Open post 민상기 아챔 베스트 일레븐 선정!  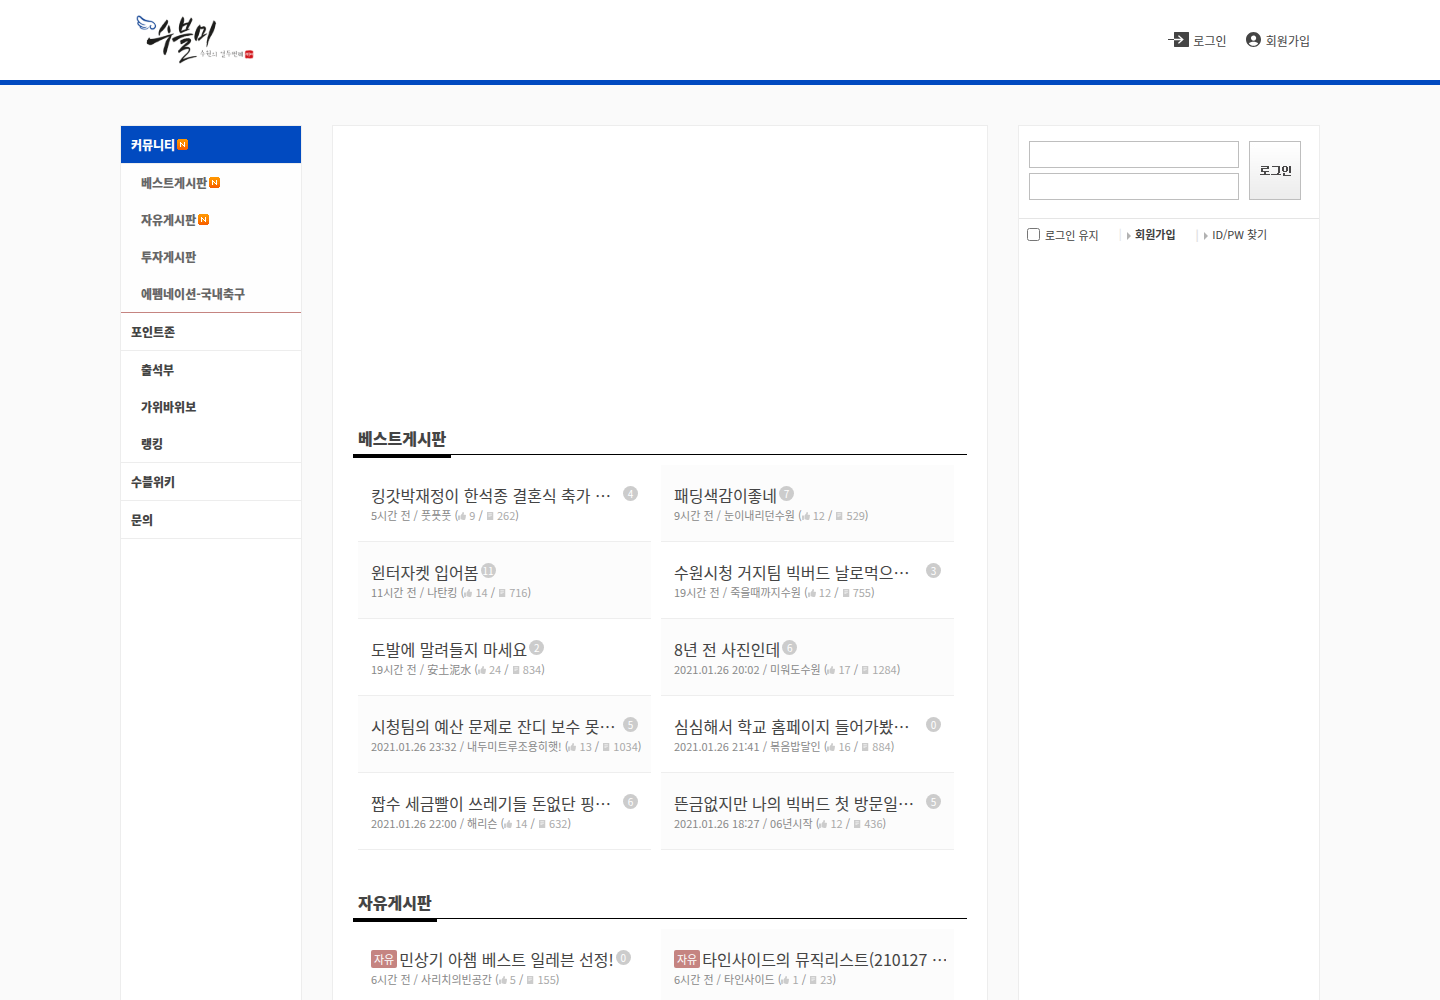point(506,960)
